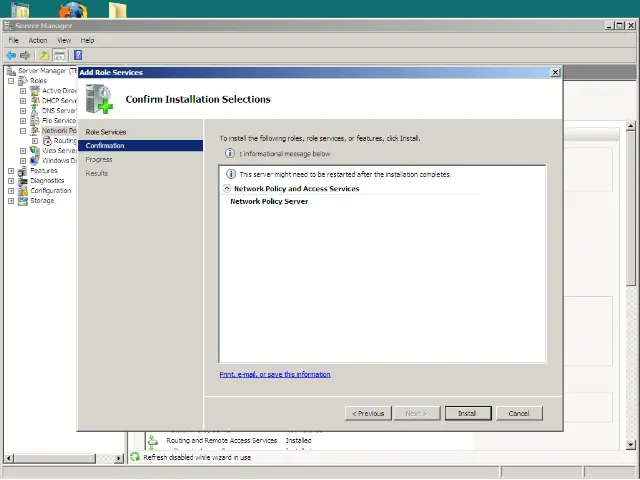Click the Configuration node icon

pos(23,191)
